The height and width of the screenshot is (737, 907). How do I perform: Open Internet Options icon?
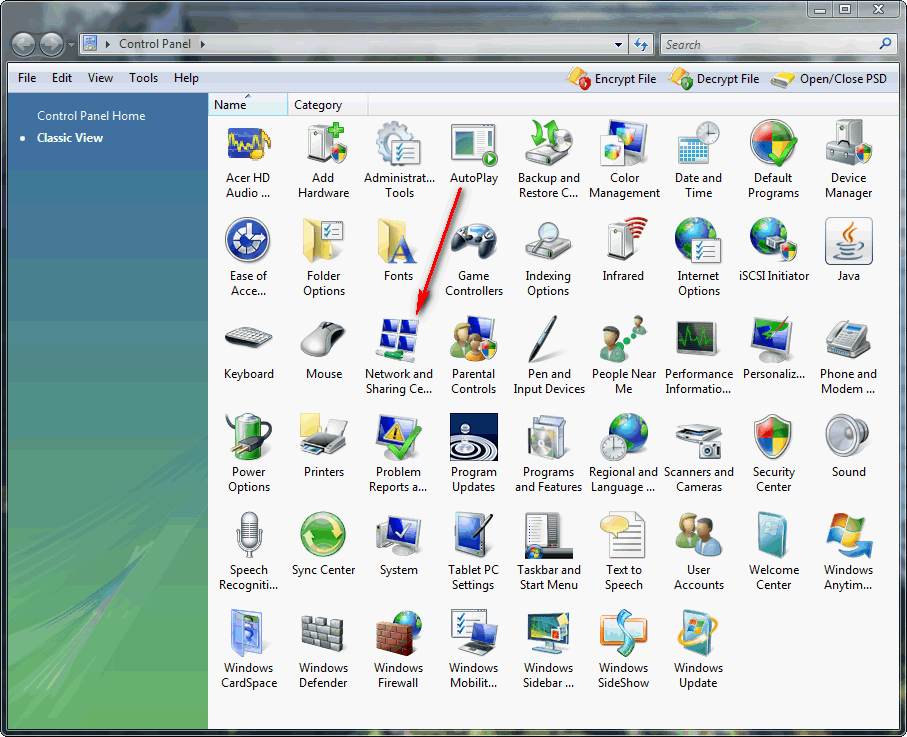click(x=699, y=241)
